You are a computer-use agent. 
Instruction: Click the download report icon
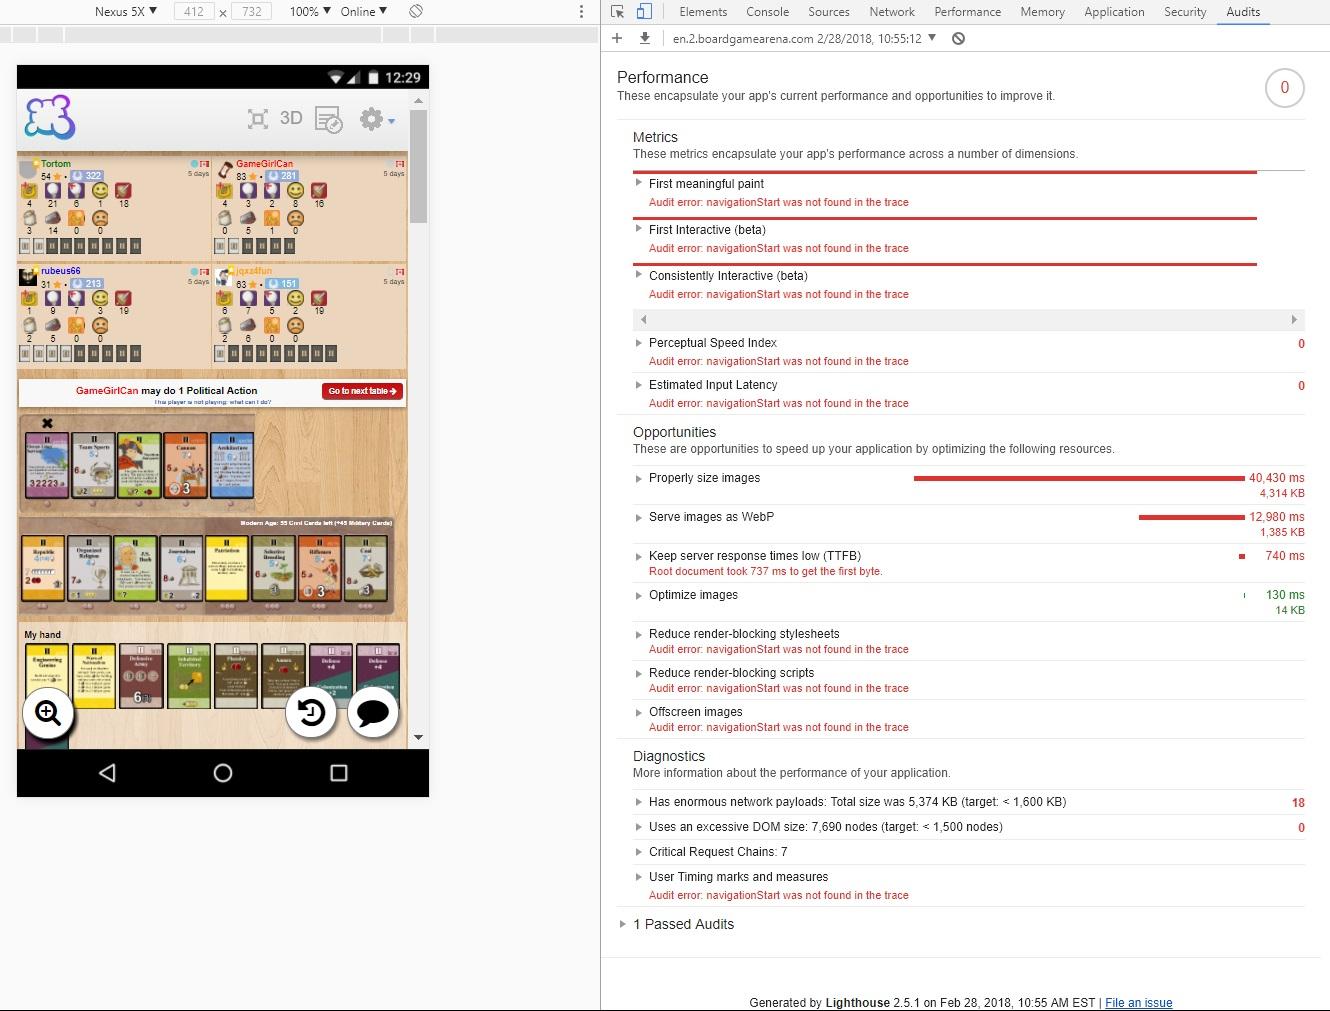point(645,38)
